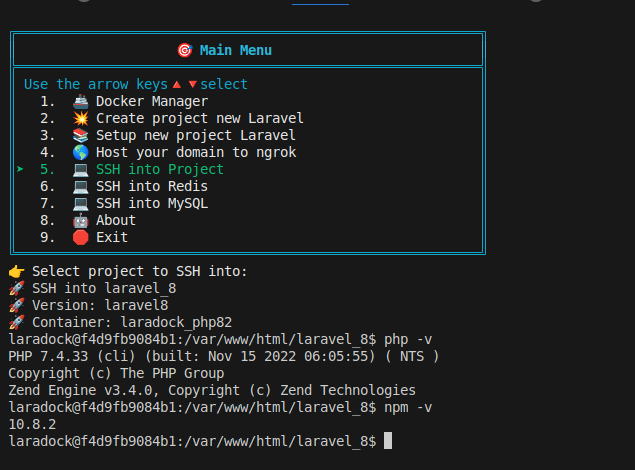Click the Main Menu title text
635x470 pixels.
point(236,50)
